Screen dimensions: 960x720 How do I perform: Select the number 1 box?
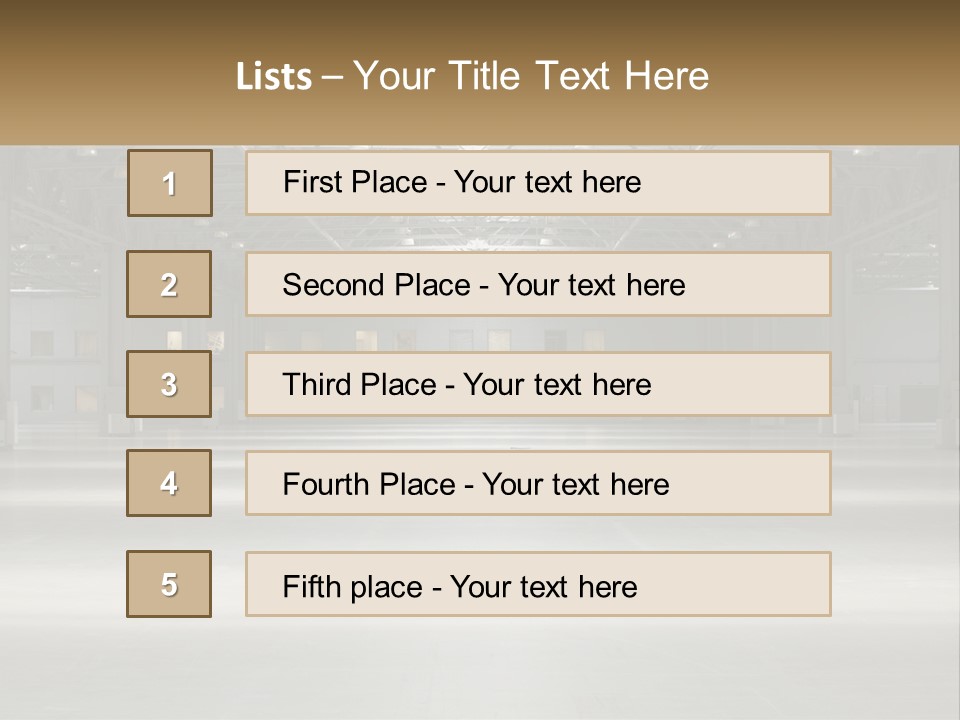(x=170, y=183)
